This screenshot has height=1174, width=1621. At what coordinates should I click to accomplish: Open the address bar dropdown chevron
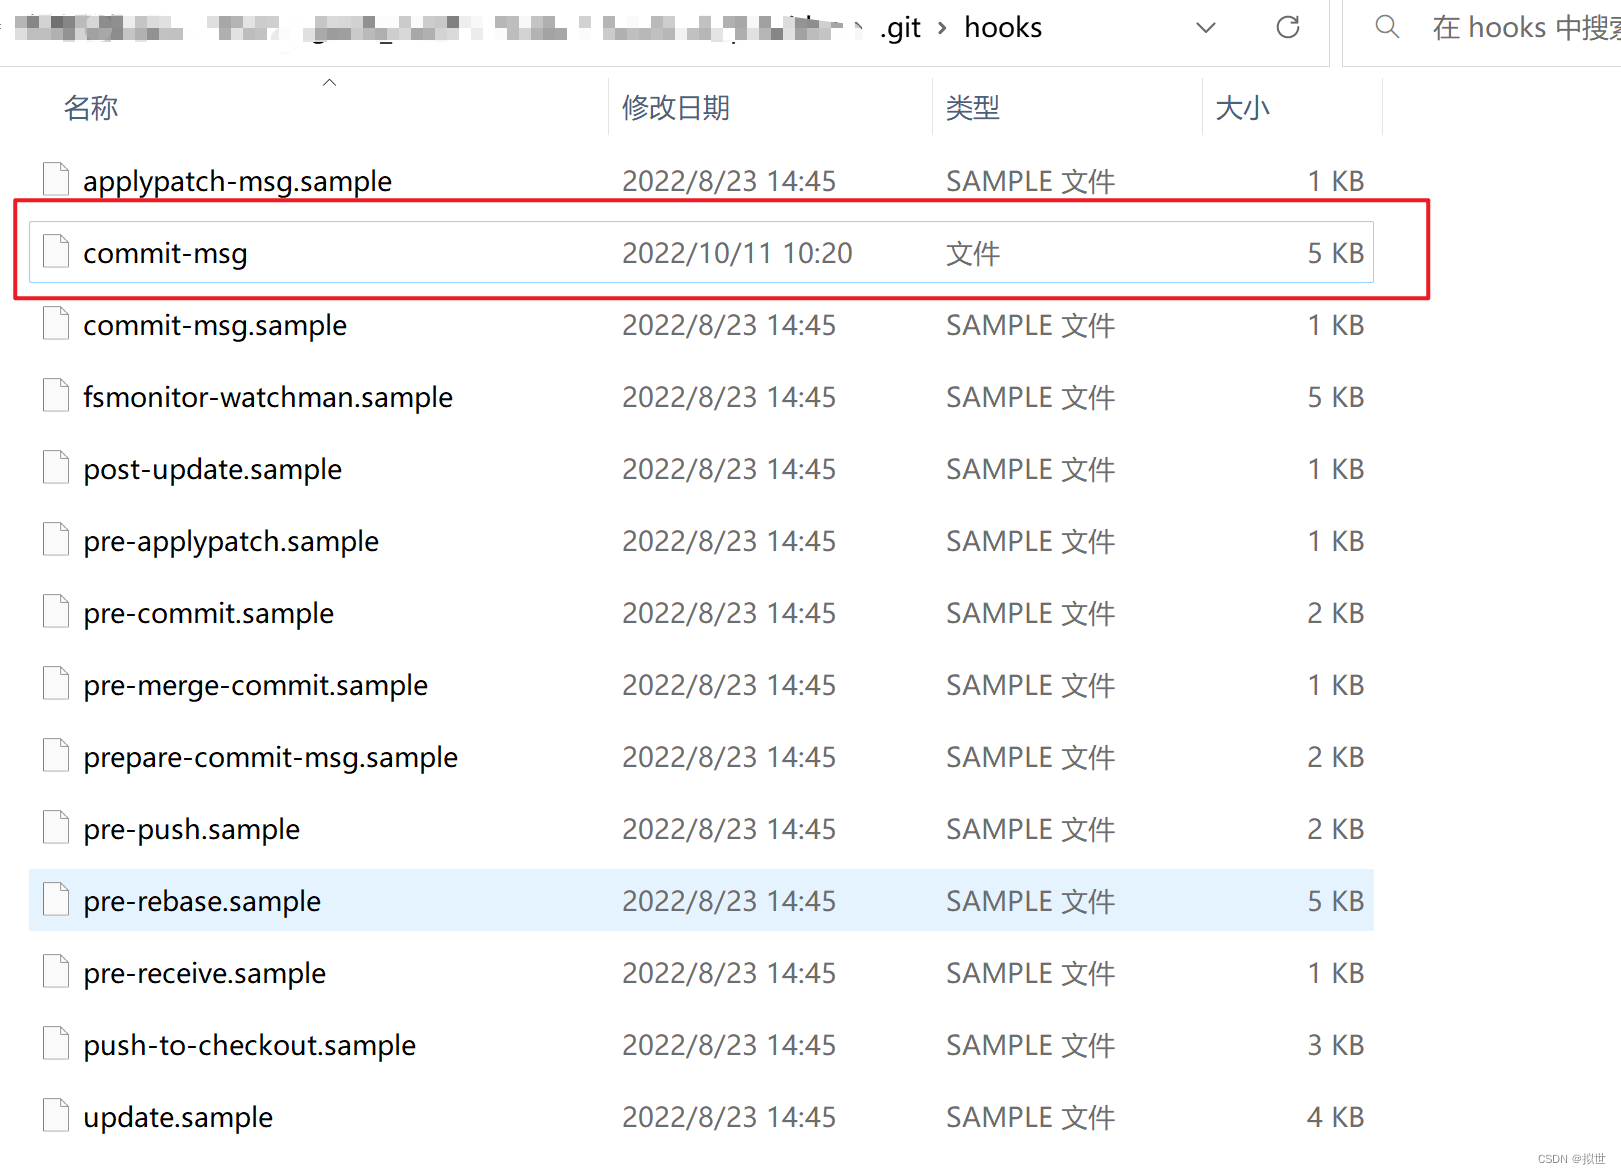pyautogui.click(x=1205, y=28)
